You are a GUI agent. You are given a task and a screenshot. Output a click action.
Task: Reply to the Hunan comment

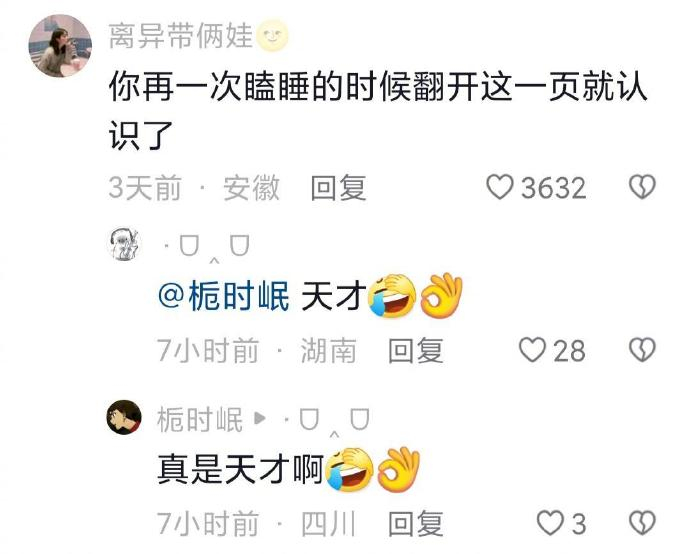pos(416,351)
